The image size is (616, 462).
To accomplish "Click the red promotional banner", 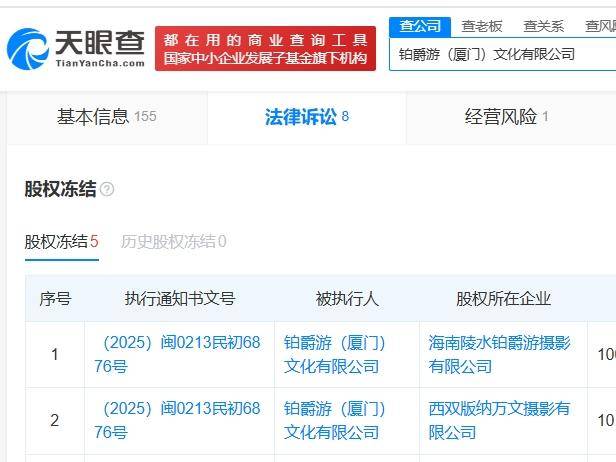I will [x=266, y=48].
